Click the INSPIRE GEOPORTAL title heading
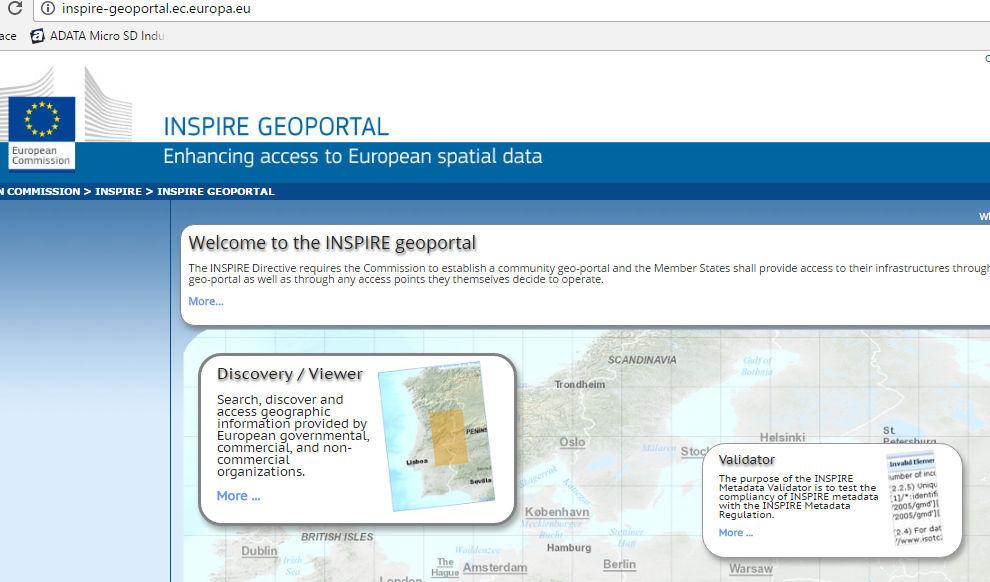 (276, 126)
